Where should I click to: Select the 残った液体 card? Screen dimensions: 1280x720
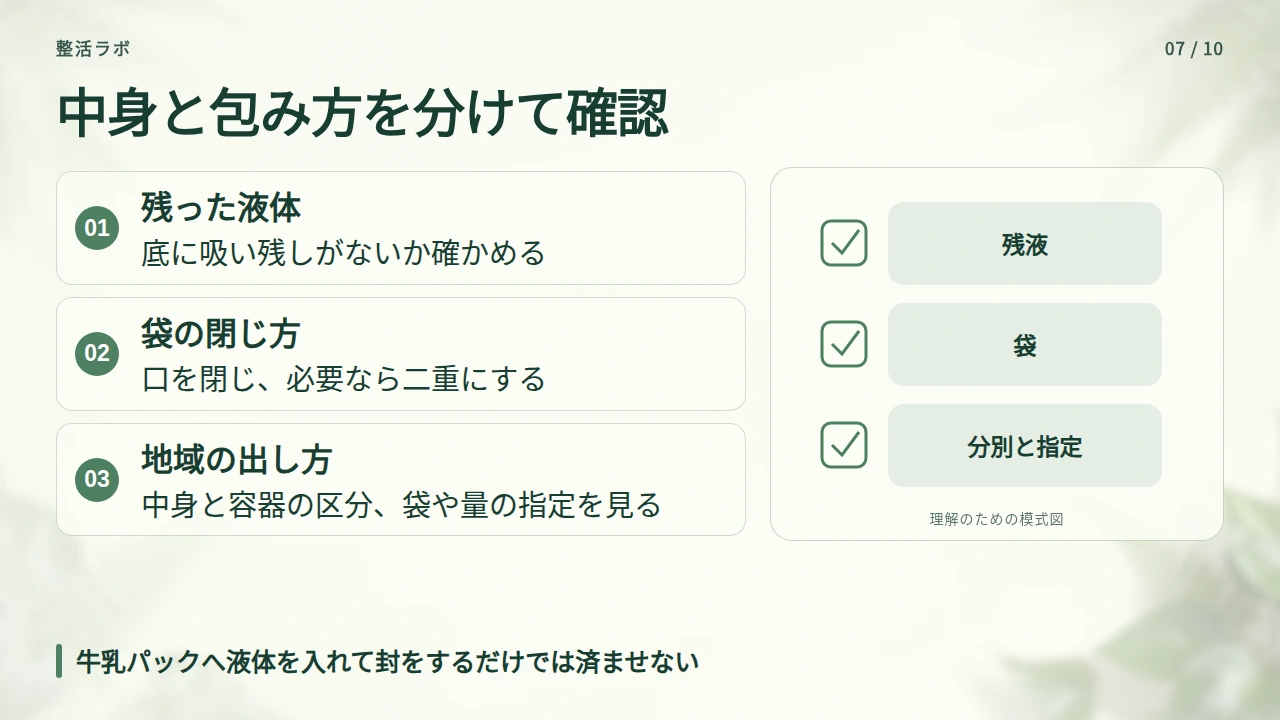click(401, 228)
